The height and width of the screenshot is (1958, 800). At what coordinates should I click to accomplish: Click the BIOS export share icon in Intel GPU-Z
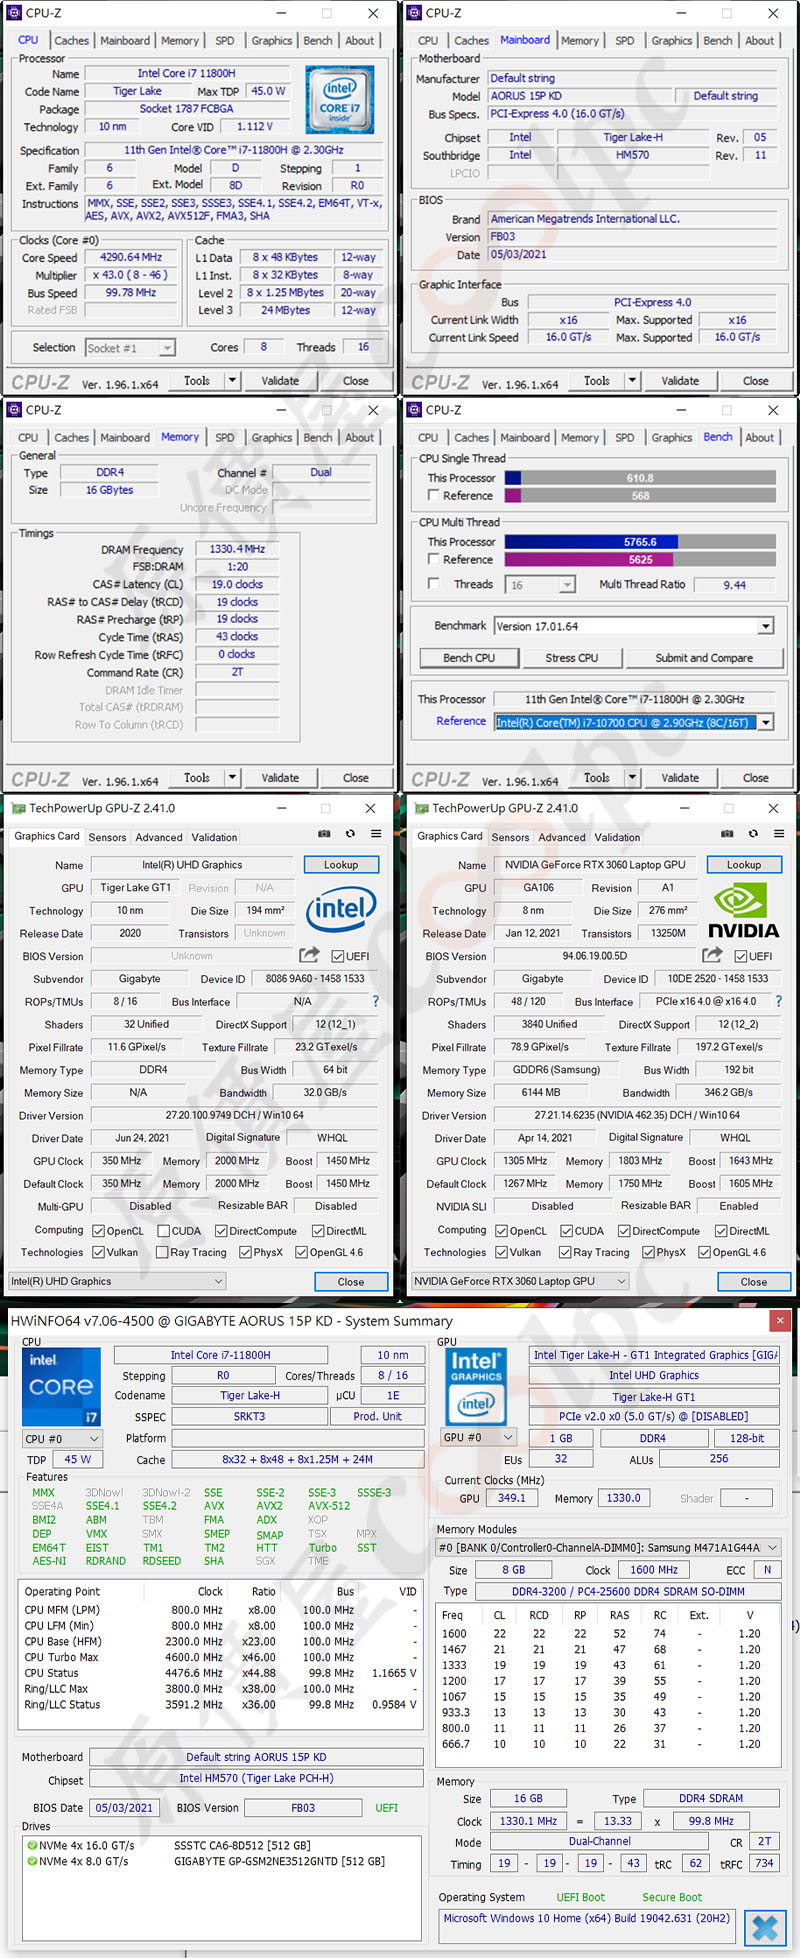(310, 955)
